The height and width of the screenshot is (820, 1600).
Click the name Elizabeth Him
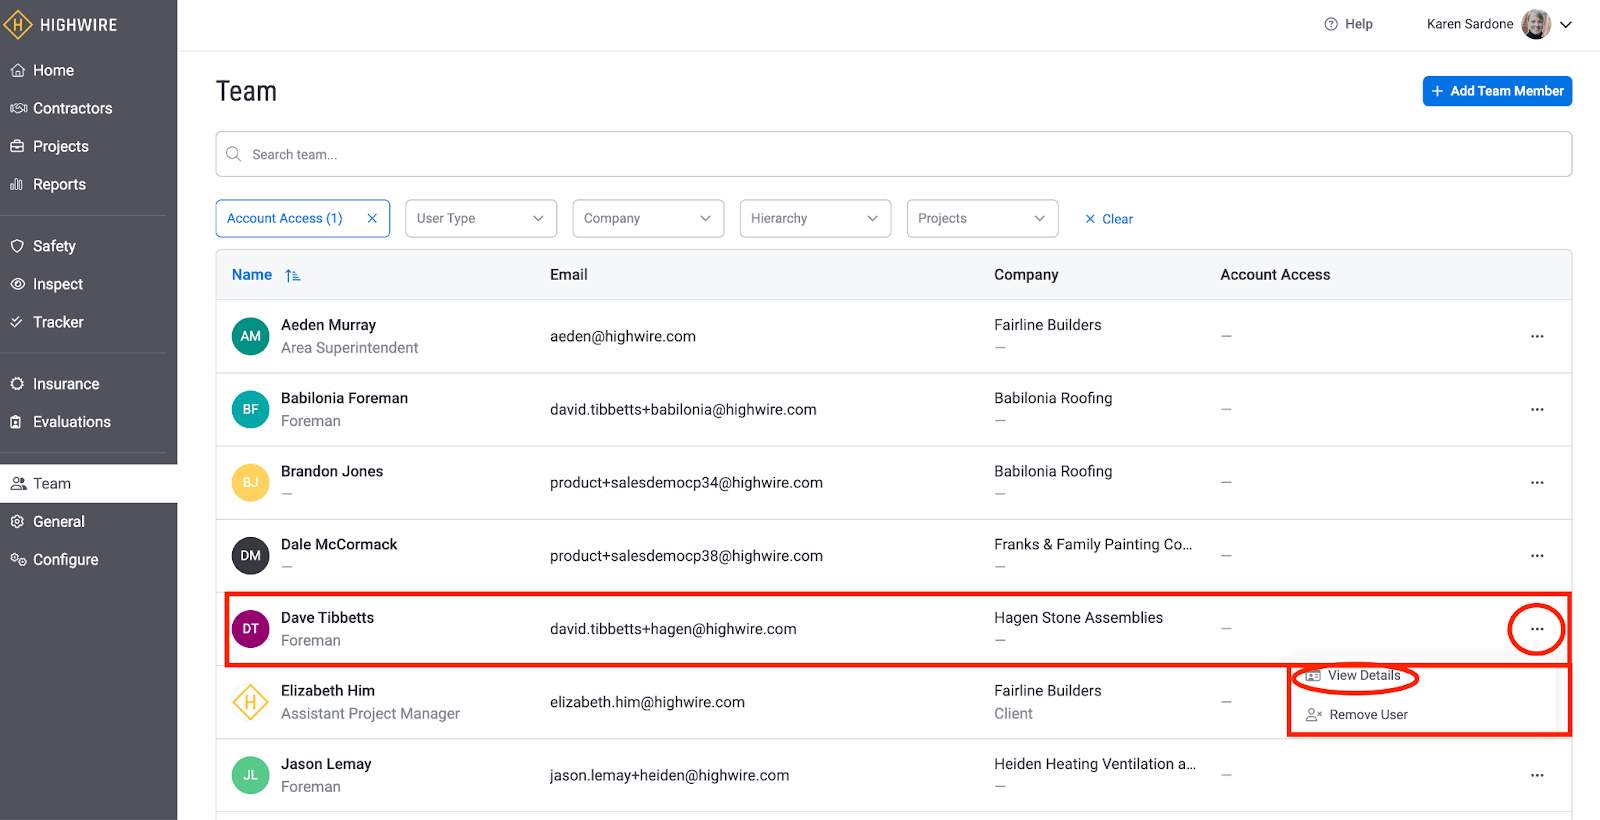pos(328,691)
